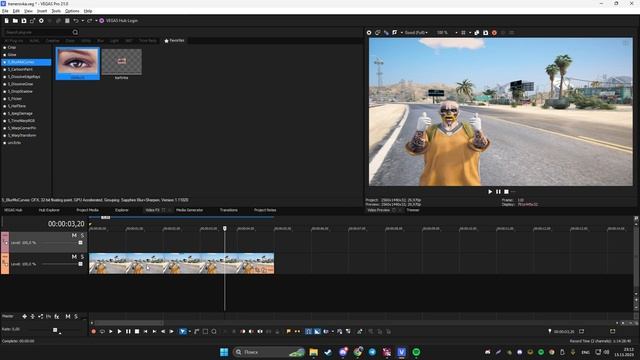Select the S_DissolveEdgeRays plug-in
Screen dimensions: 640x360
tap(24, 77)
